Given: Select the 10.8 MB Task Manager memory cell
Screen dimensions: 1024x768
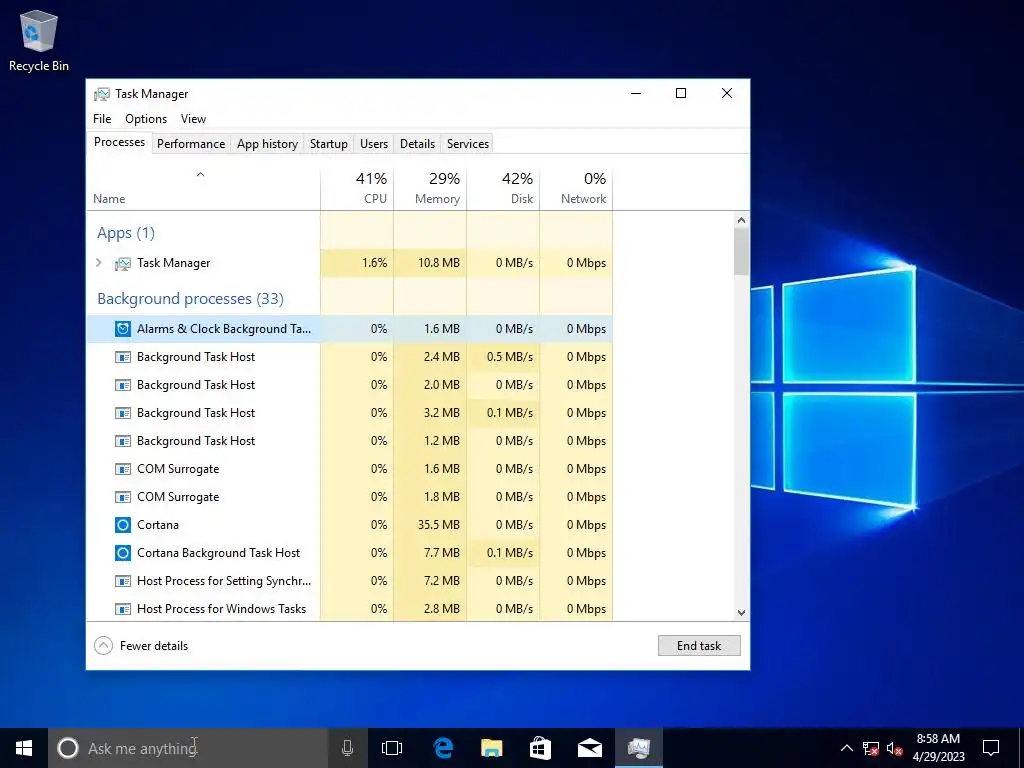Looking at the screenshot, I should point(430,263).
